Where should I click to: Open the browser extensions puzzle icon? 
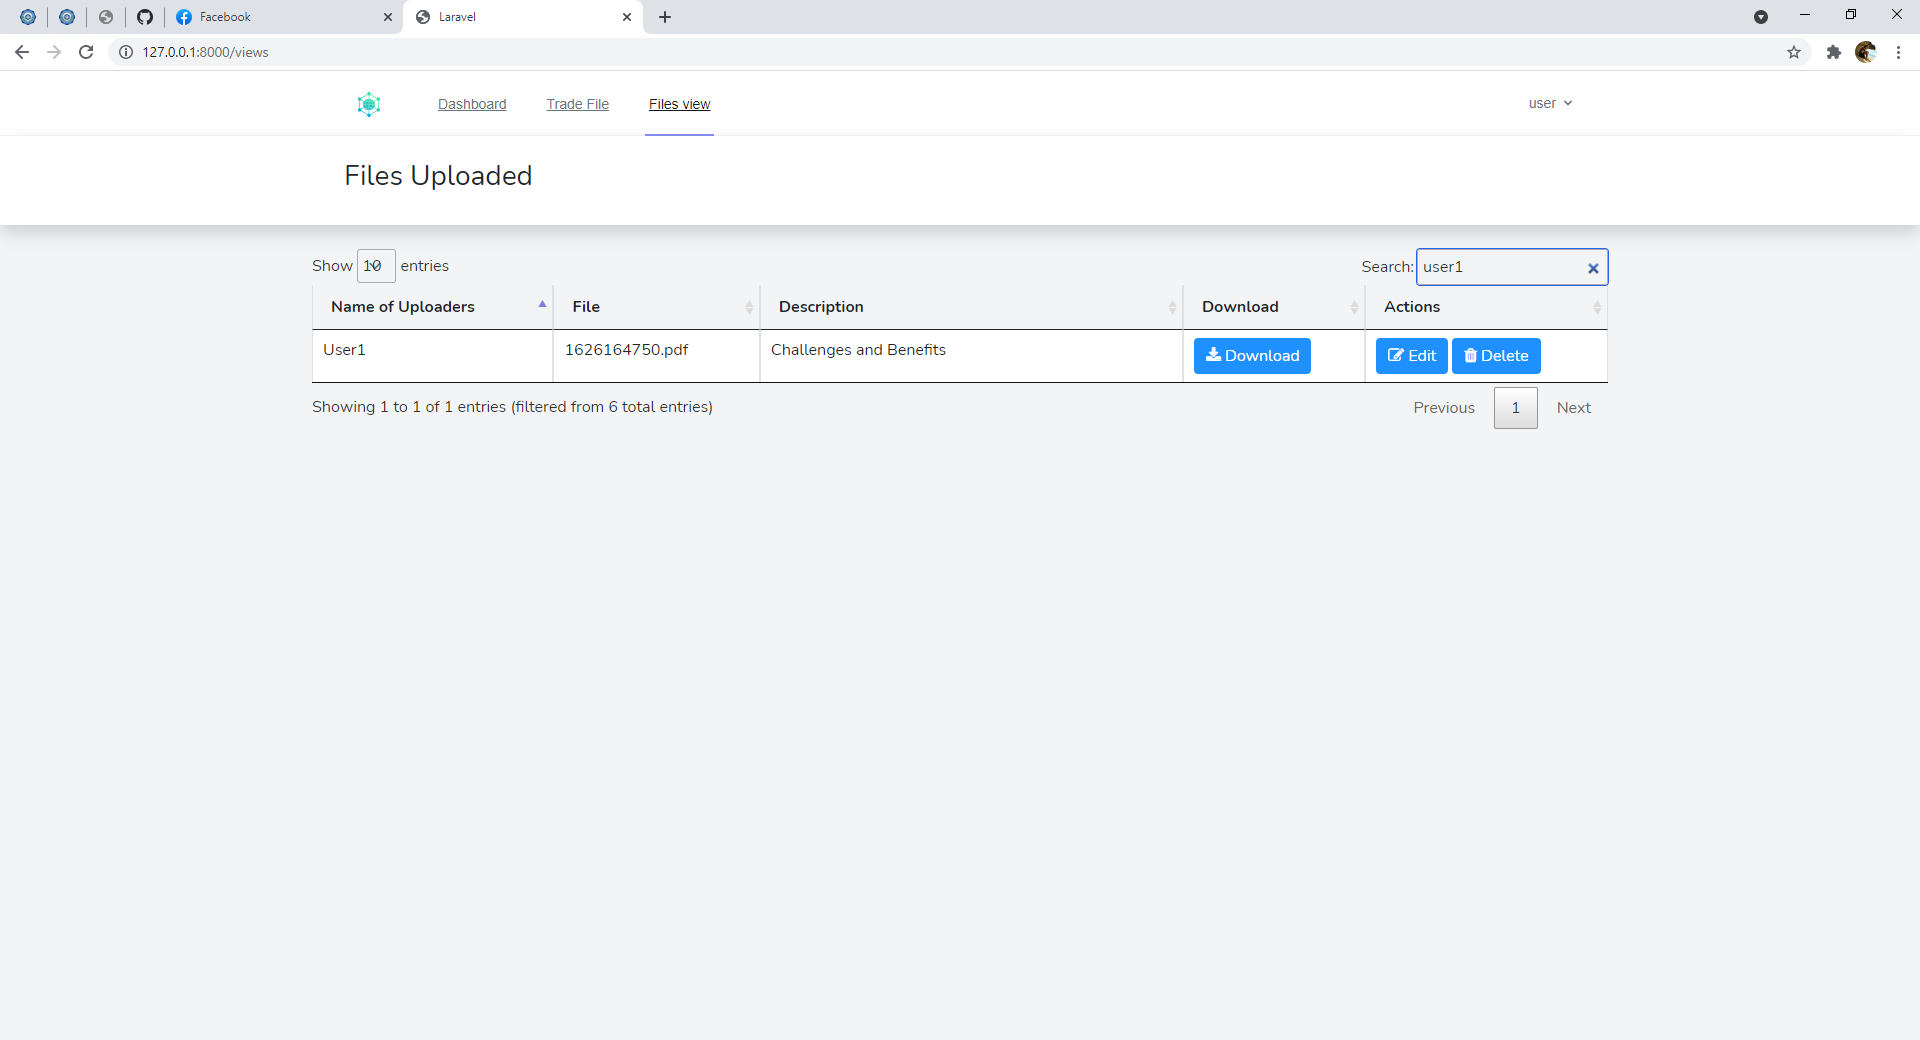[x=1833, y=52]
